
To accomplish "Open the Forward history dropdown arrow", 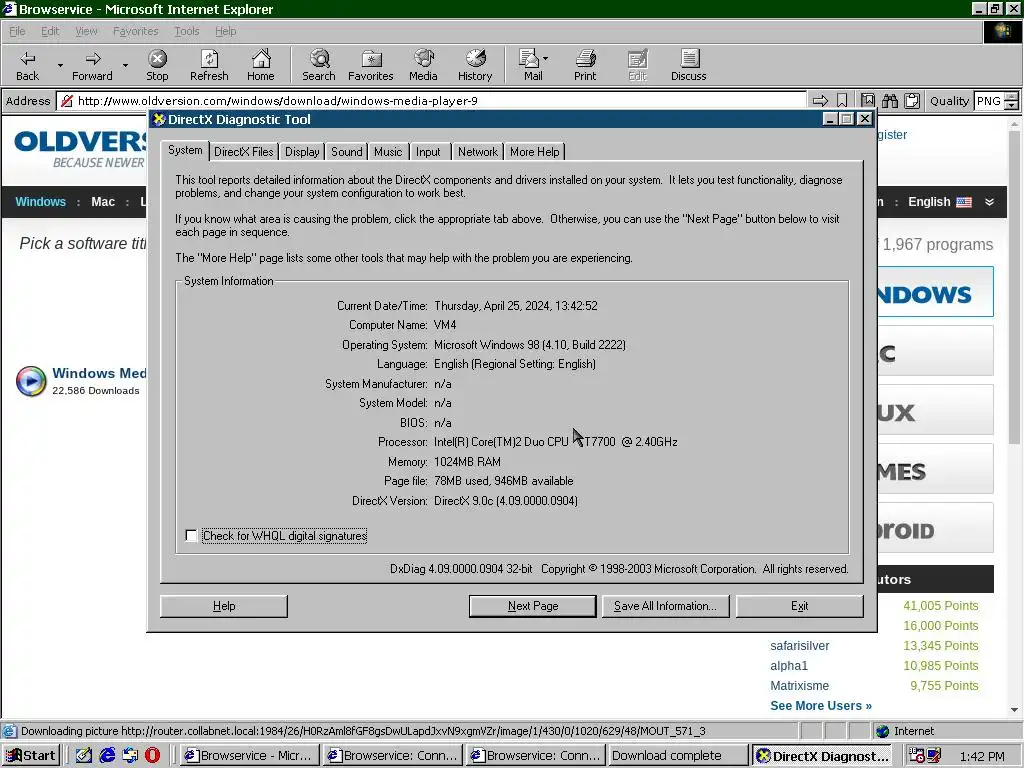I will point(125,65).
